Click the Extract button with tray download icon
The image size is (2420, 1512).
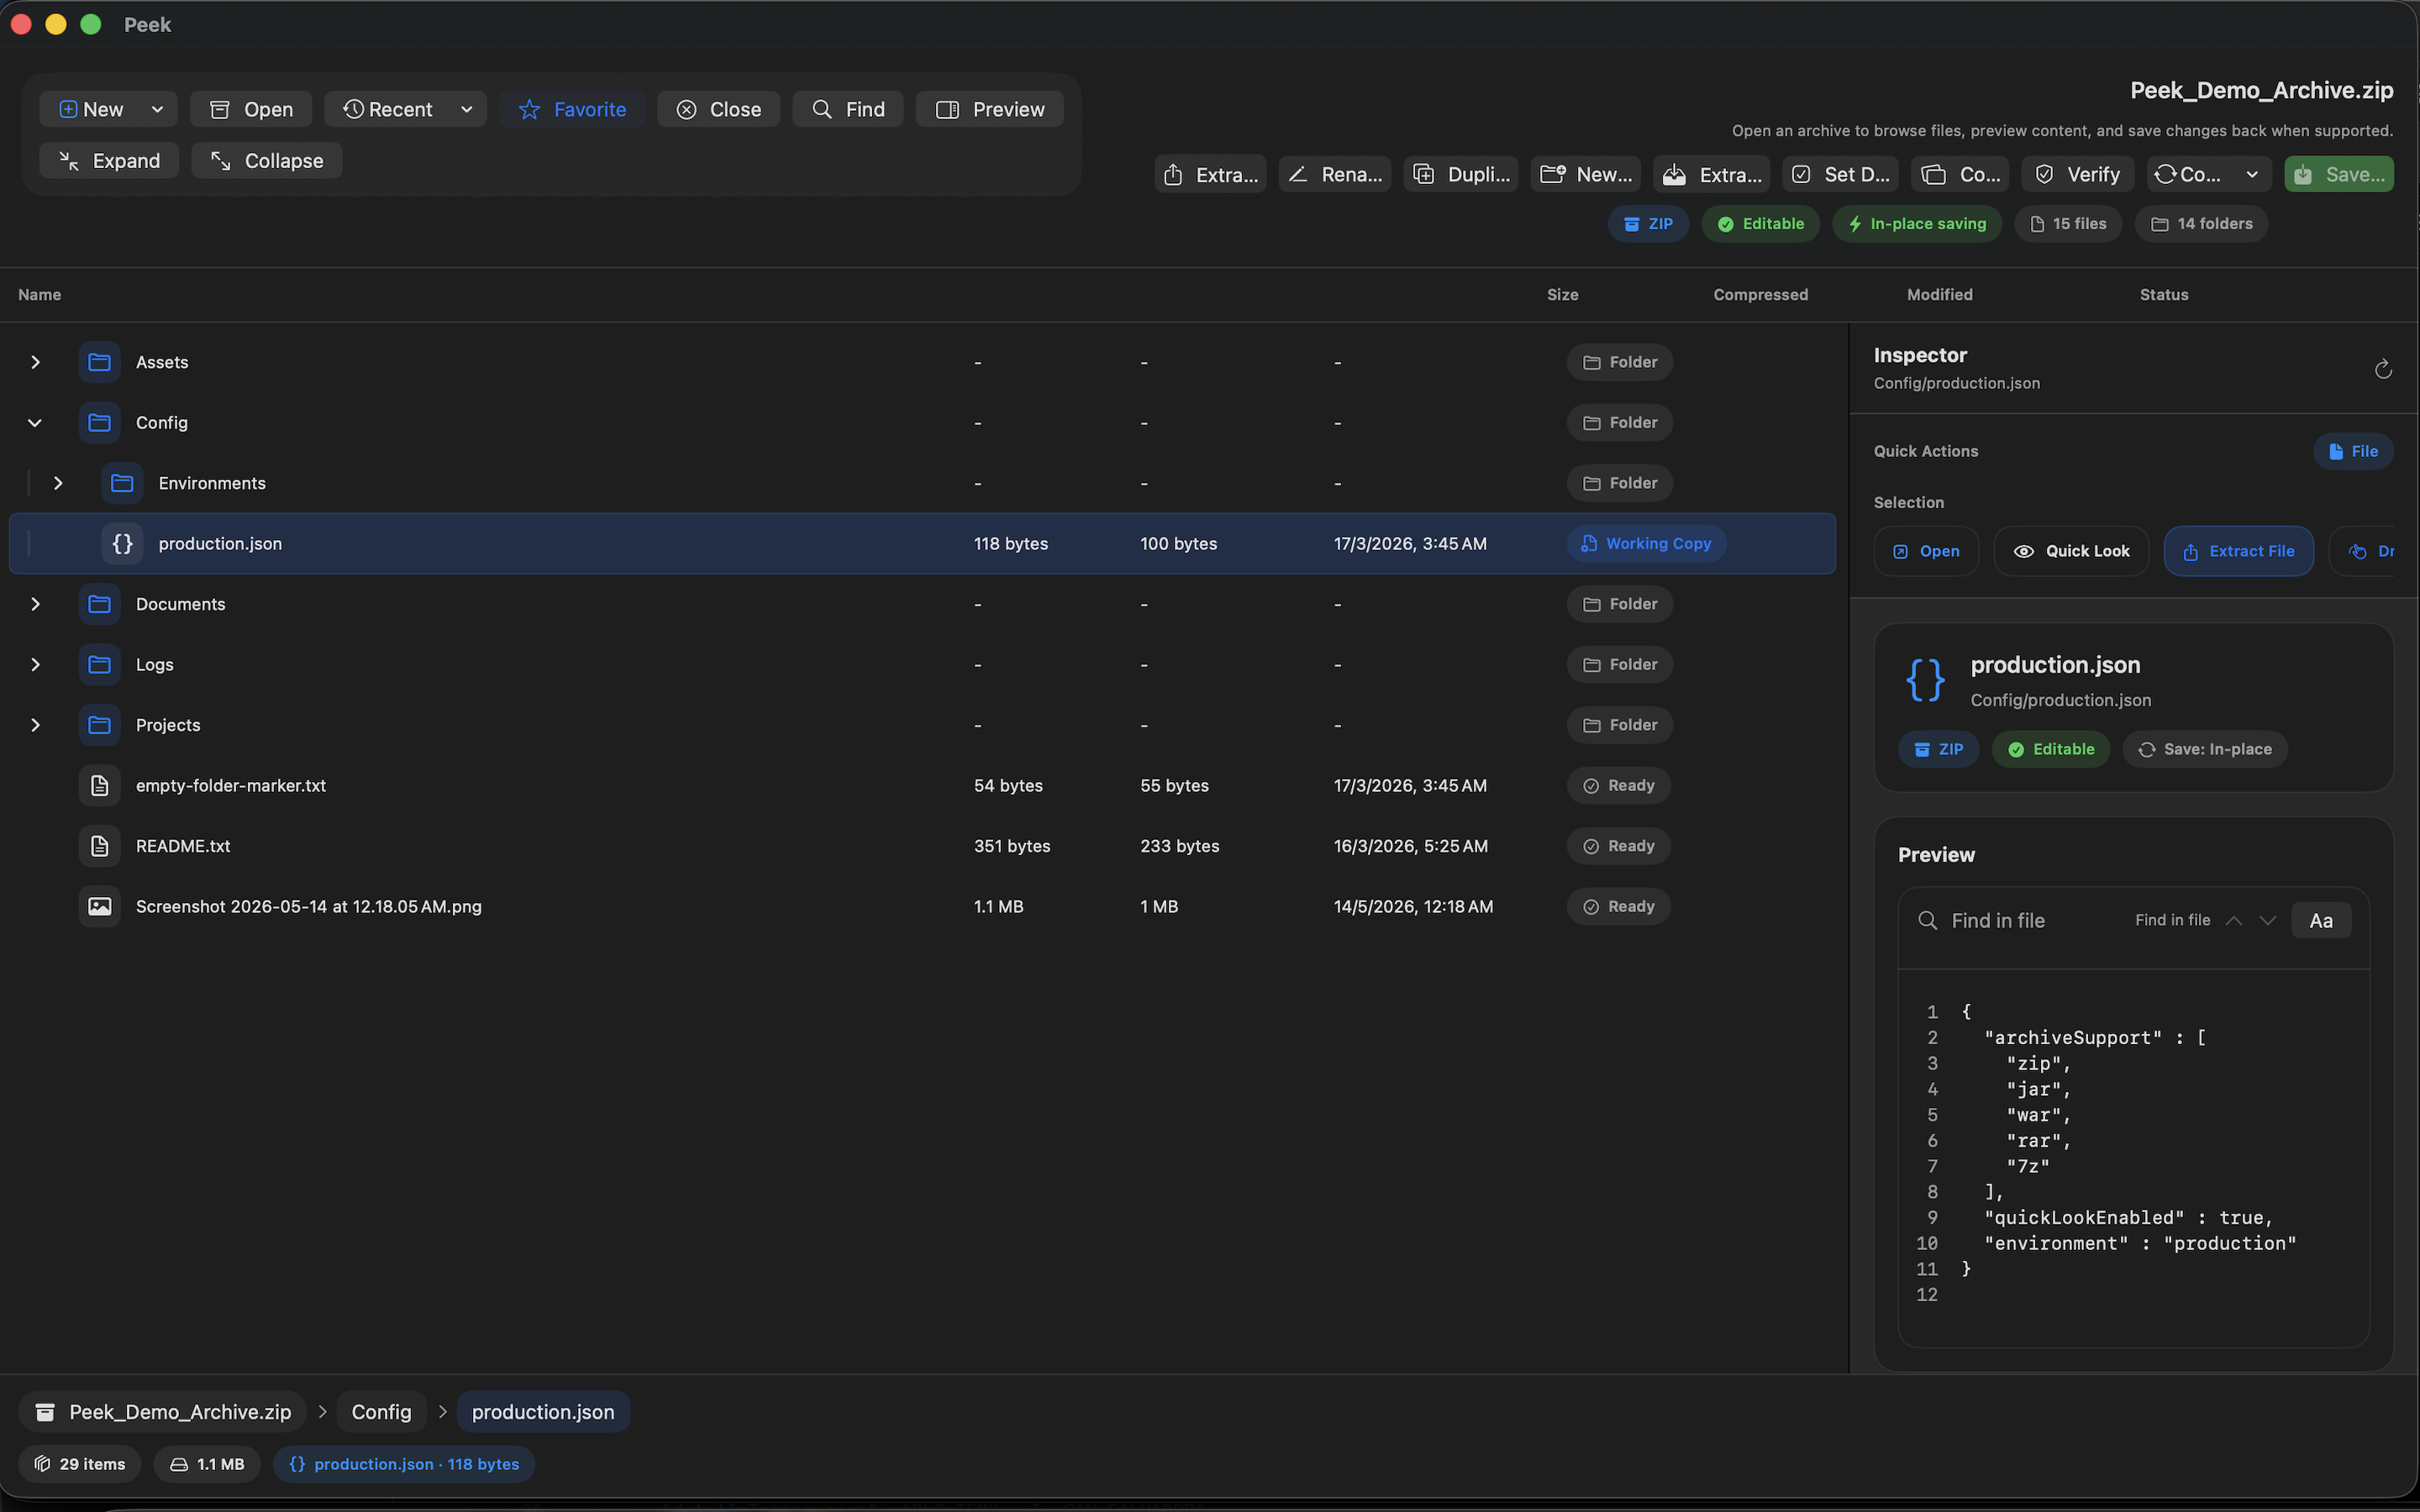[1712, 174]
